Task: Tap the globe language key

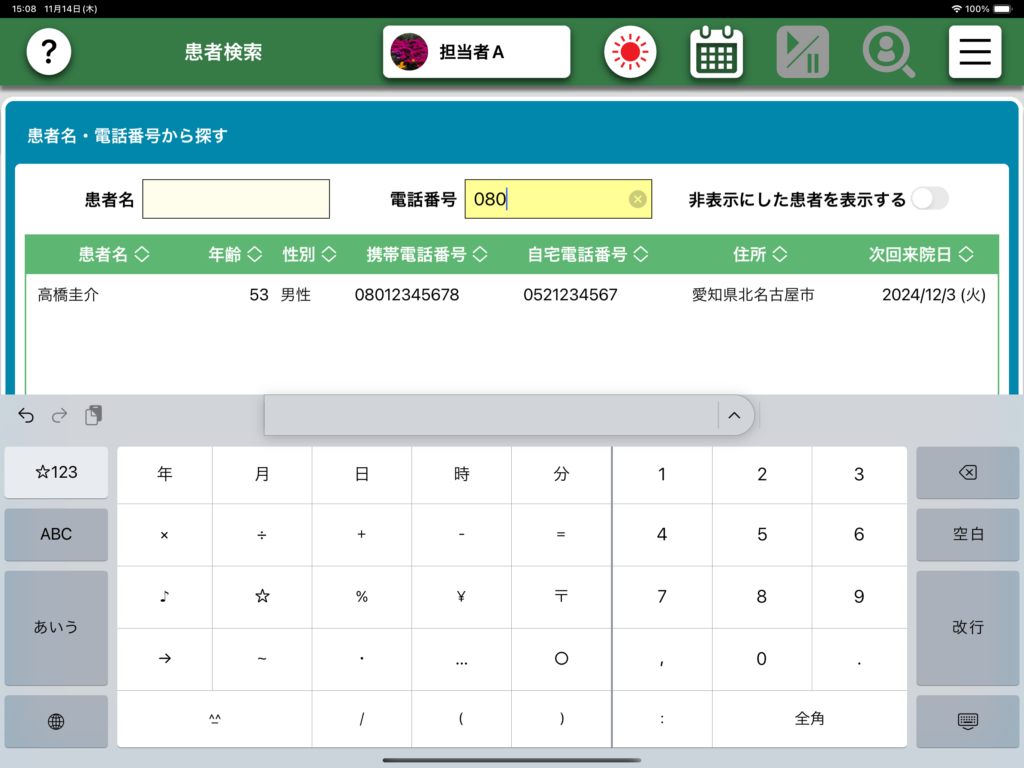Action: click(56, 721)
